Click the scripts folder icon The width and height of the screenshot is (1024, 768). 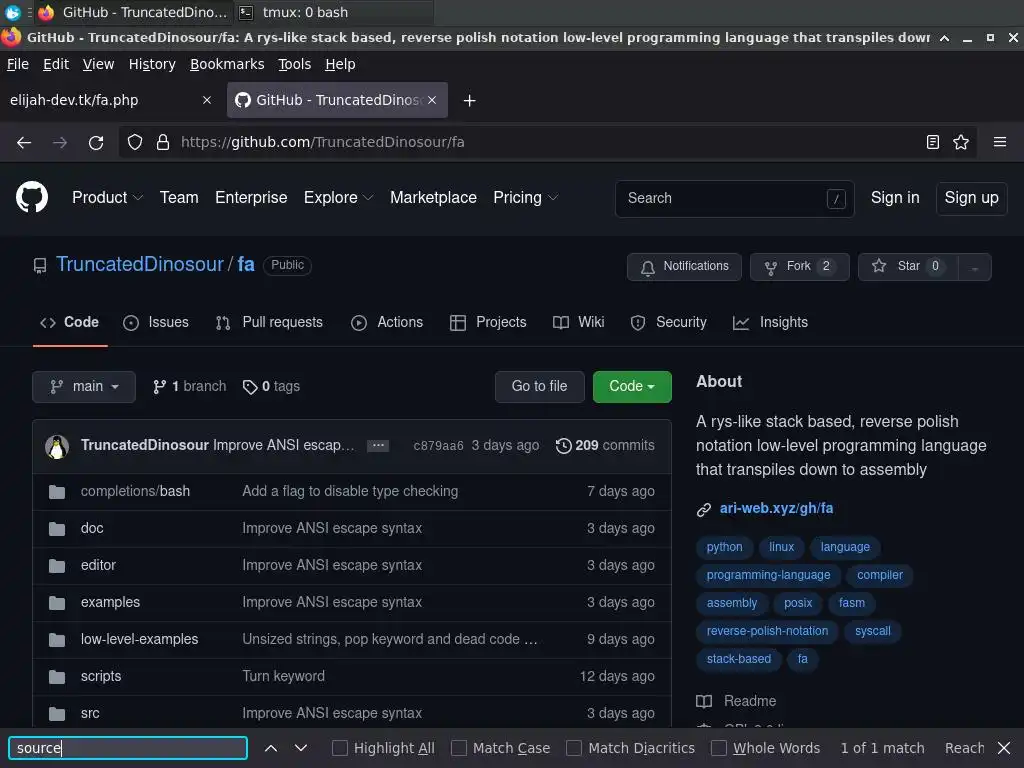57,677
